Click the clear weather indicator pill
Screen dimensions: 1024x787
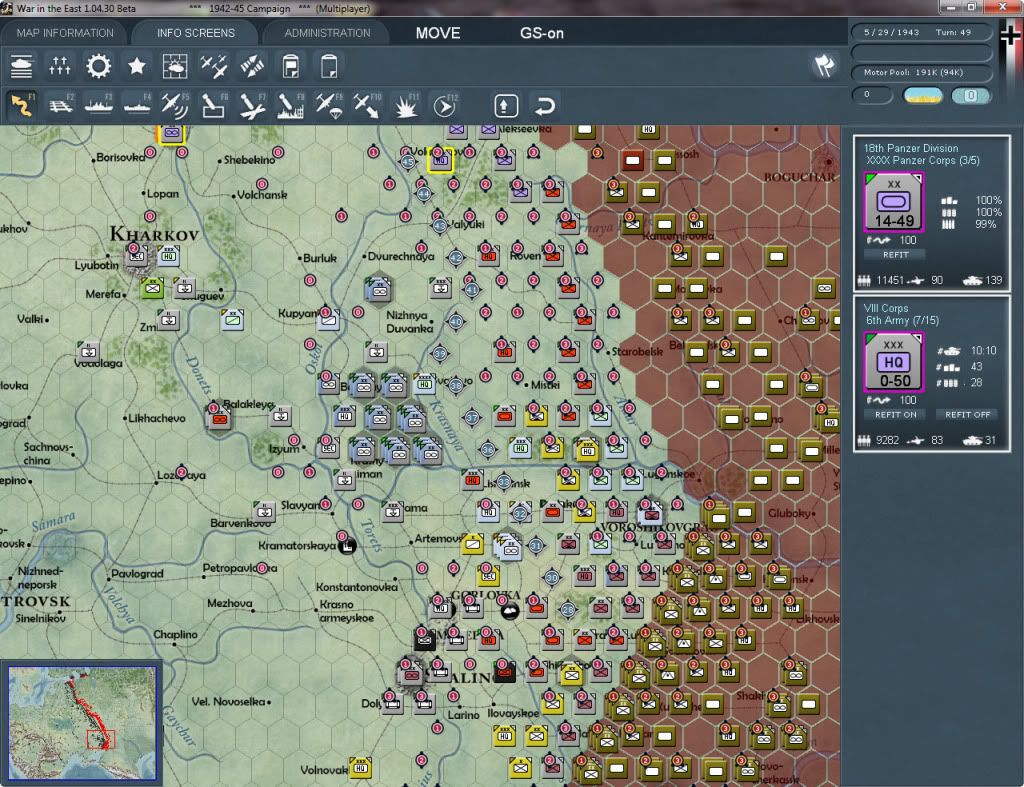coord(922,96)
